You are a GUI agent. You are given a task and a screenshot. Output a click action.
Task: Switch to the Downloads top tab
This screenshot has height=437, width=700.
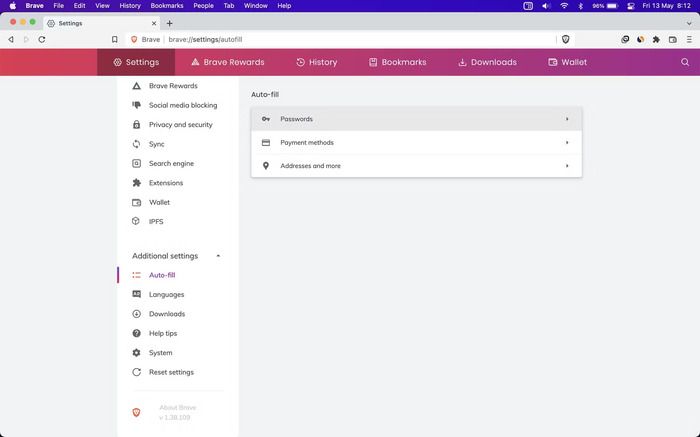[x=487, y=62]
